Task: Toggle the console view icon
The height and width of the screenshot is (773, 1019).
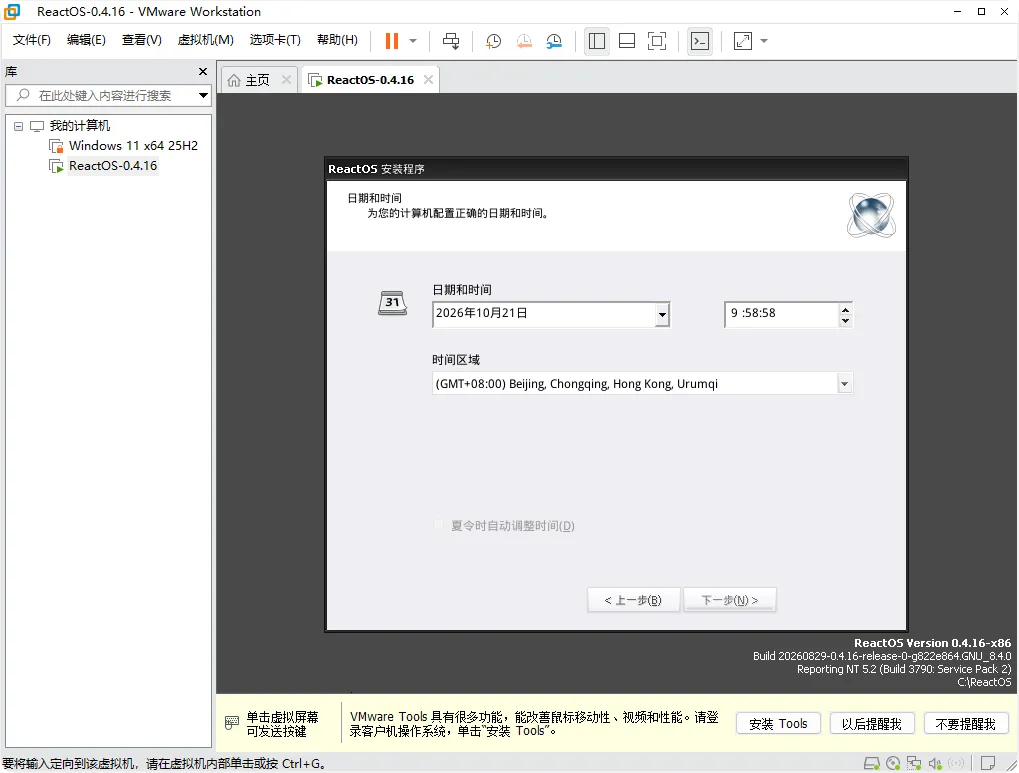Action: (x=699, y=41)
